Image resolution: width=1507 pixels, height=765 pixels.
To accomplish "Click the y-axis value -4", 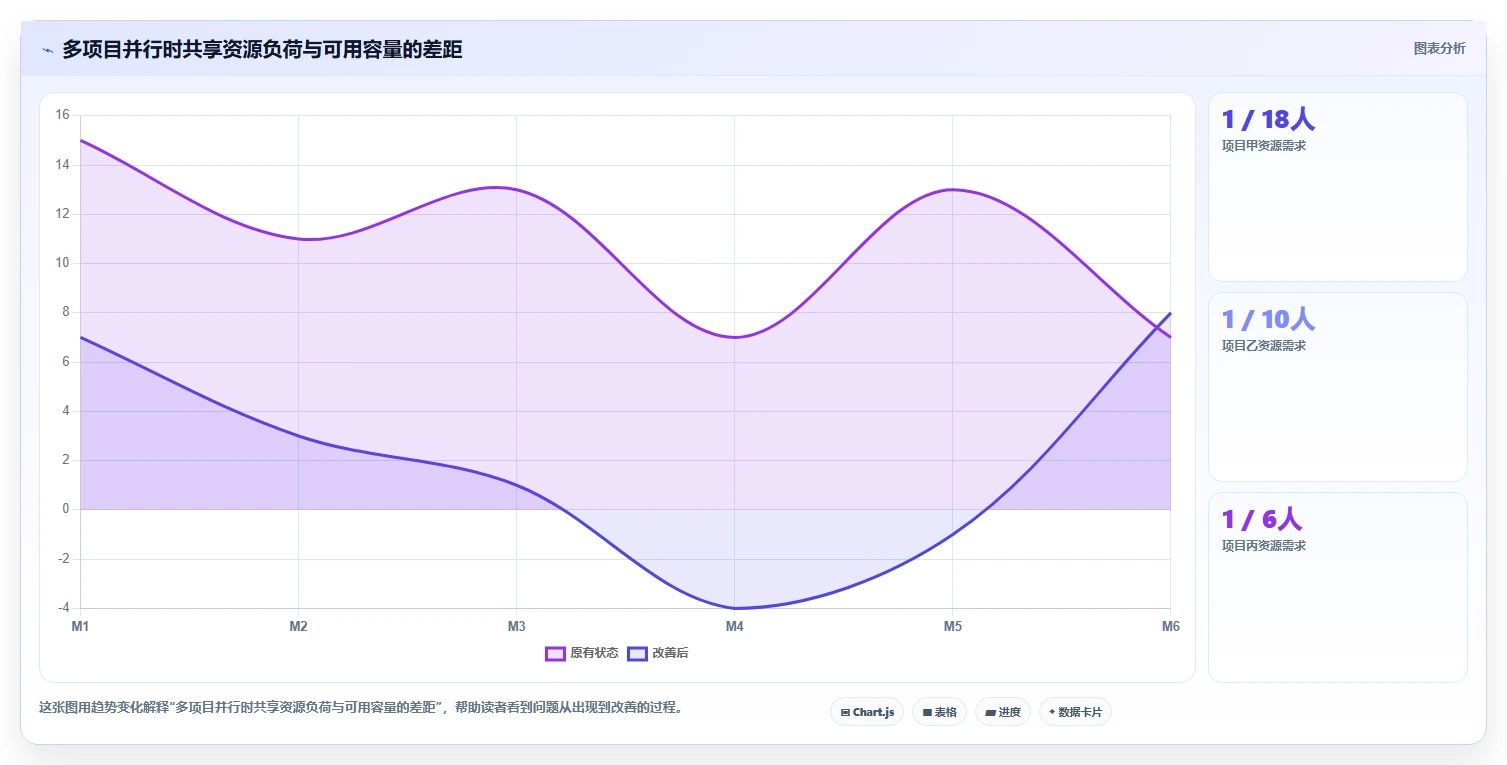I will [62, 608].
